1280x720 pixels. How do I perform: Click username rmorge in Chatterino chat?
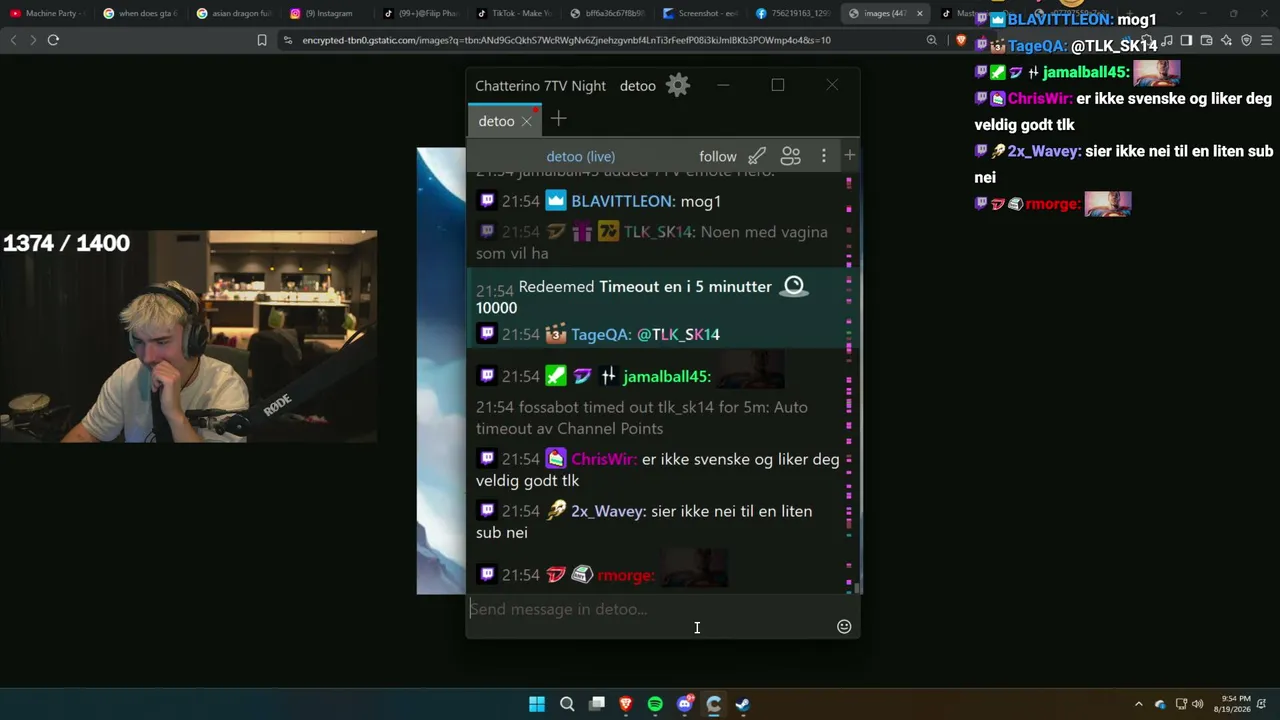[626, 575]
